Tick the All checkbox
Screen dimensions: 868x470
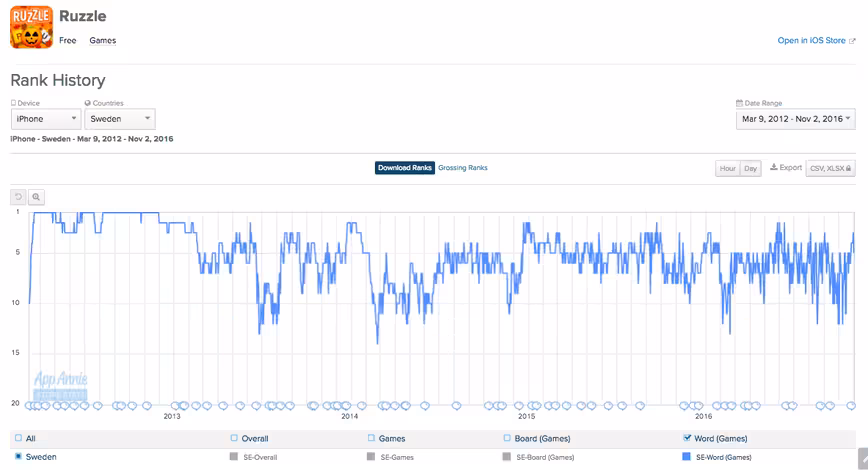[x=18, y=438]
